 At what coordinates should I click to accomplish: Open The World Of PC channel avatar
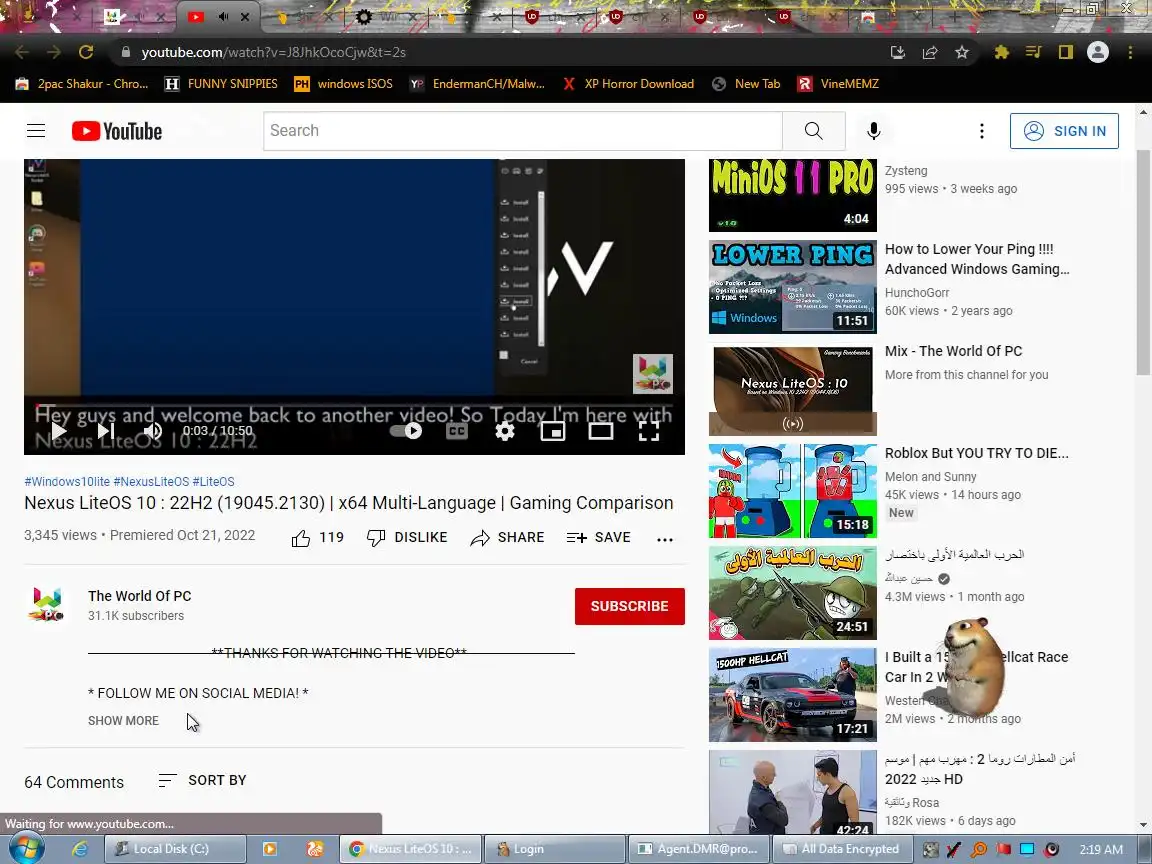click(46, 605)
